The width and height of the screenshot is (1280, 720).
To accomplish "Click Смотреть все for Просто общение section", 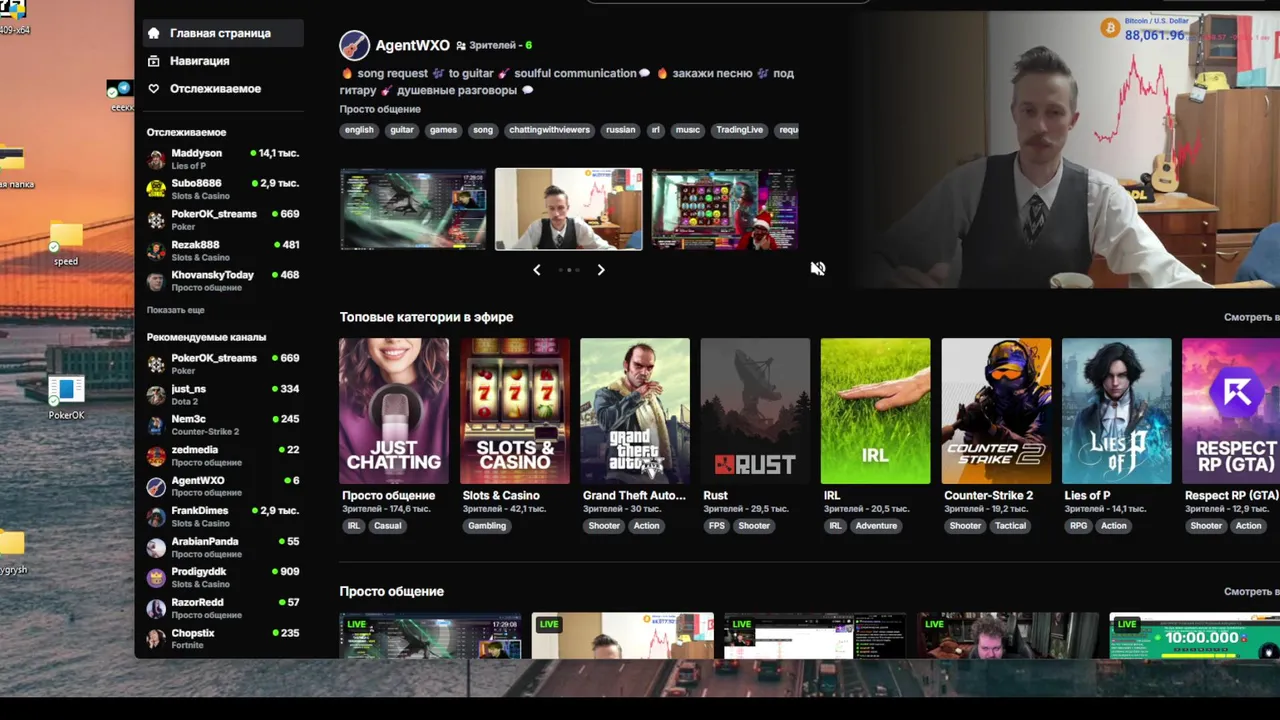I will pos(1251,591).
